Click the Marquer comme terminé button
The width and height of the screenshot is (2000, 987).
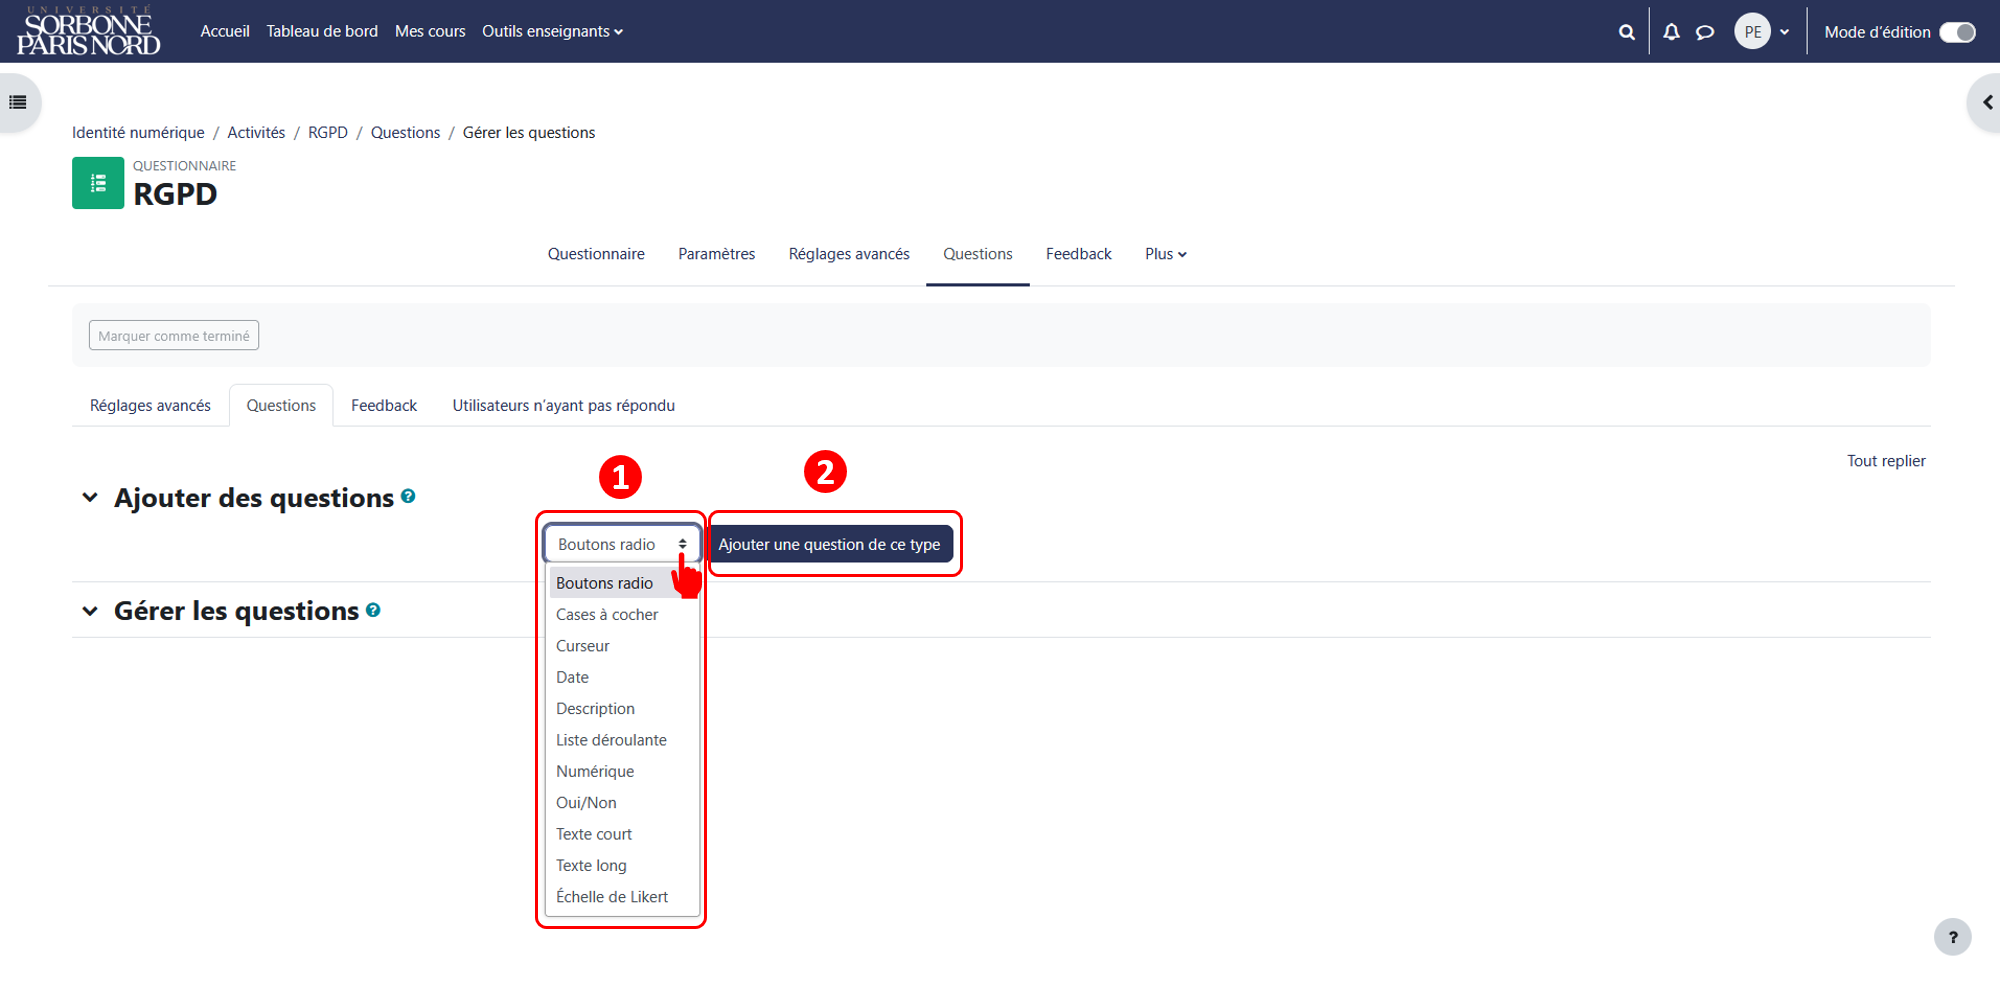[174, 336]
